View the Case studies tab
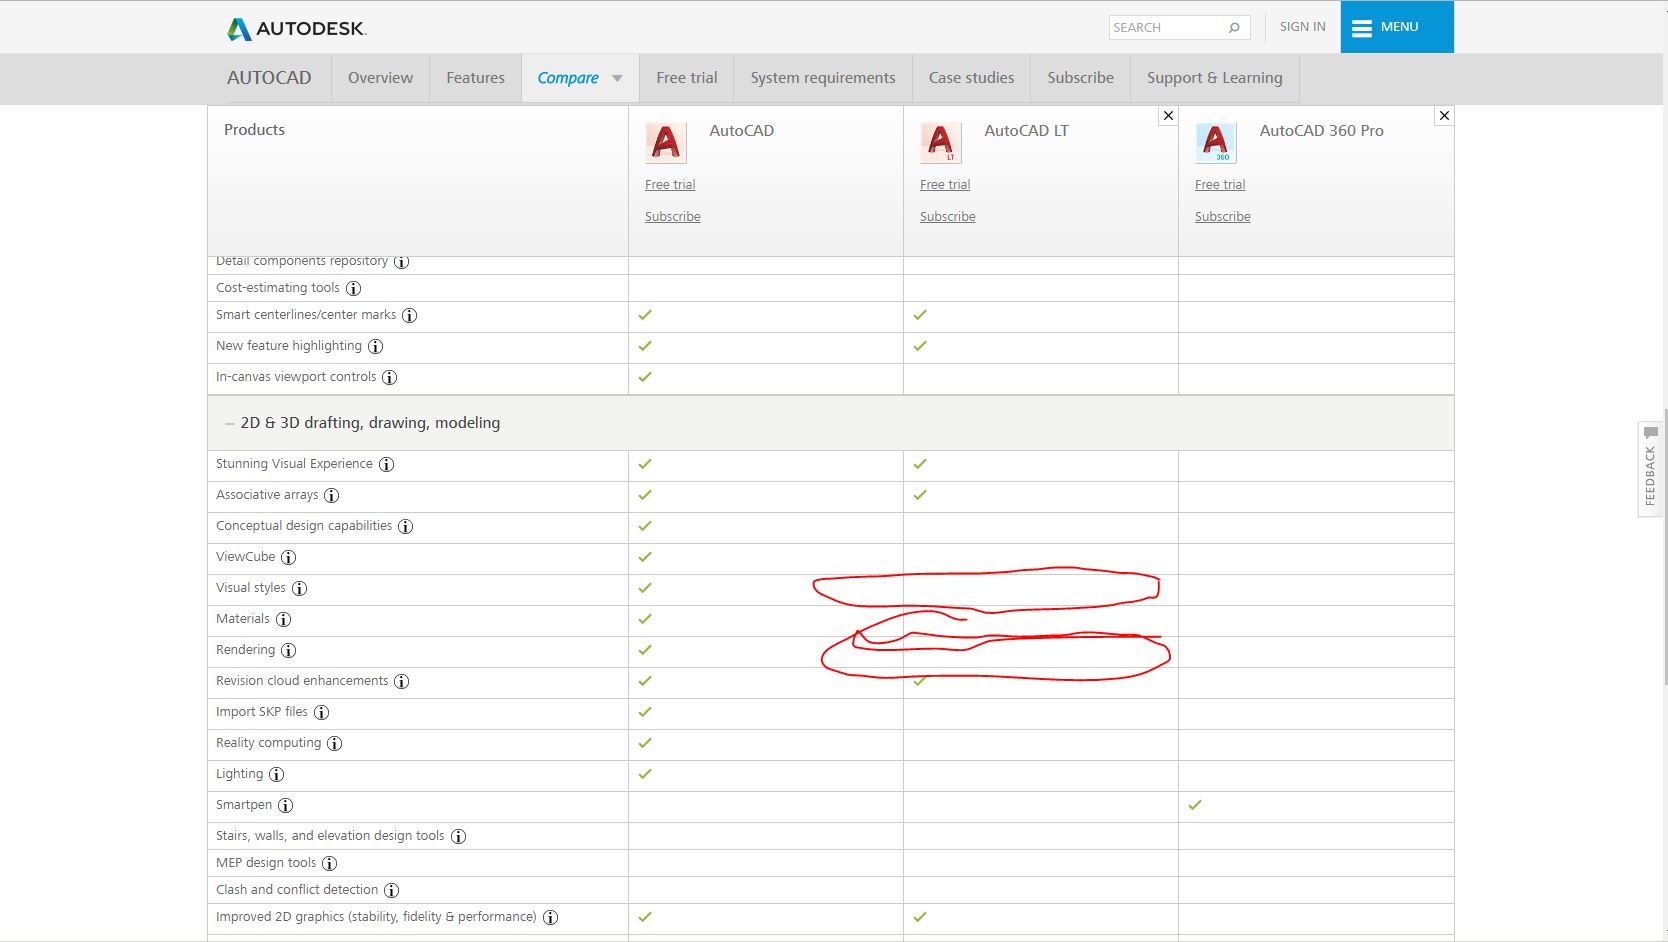Viewport: 1668px width, 942px height. (x=971, y=78)
